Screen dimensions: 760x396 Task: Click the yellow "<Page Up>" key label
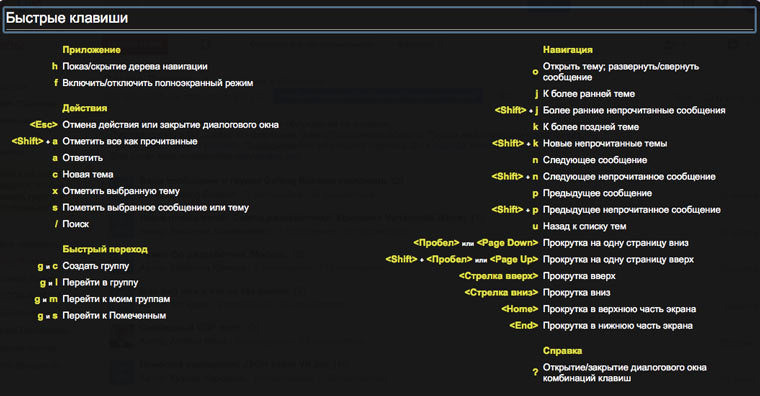pyautogui.click(x=514, y=259)
